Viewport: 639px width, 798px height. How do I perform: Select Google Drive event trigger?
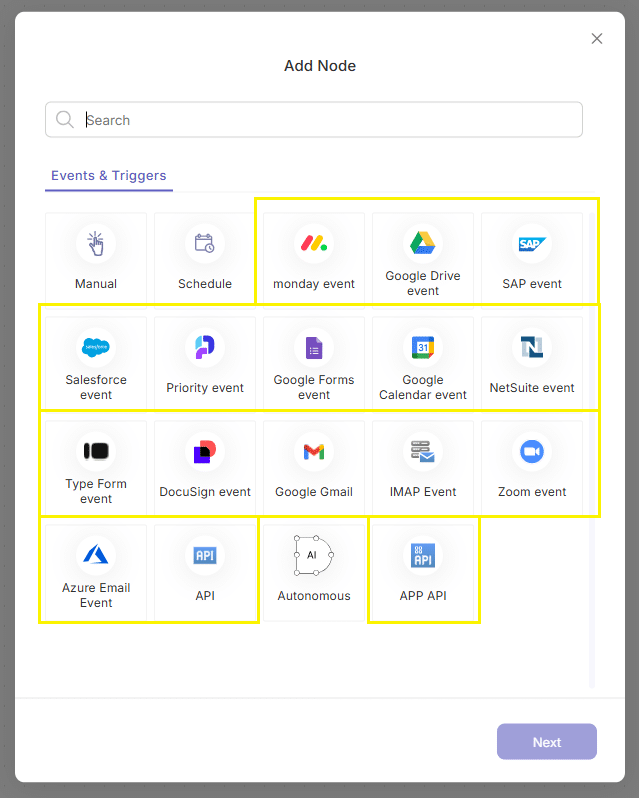(423, 260)
